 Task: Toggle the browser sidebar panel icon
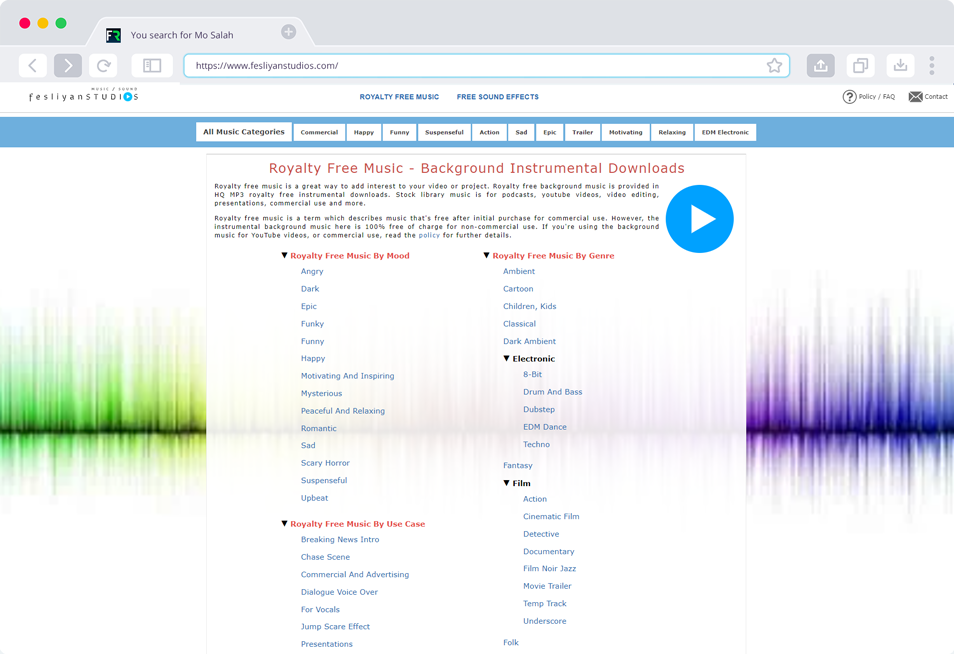(152, 66)
